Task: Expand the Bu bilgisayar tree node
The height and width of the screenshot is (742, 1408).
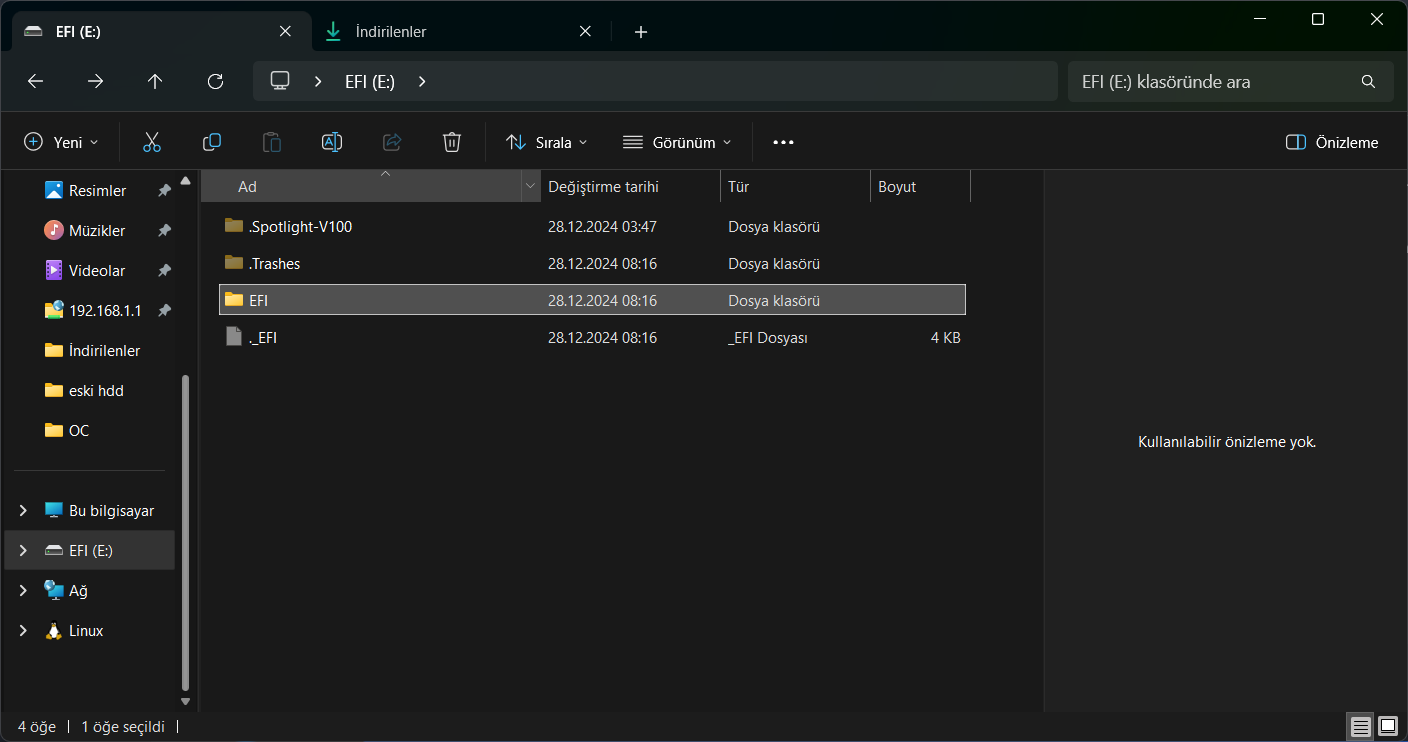Action: pos(23,511)
